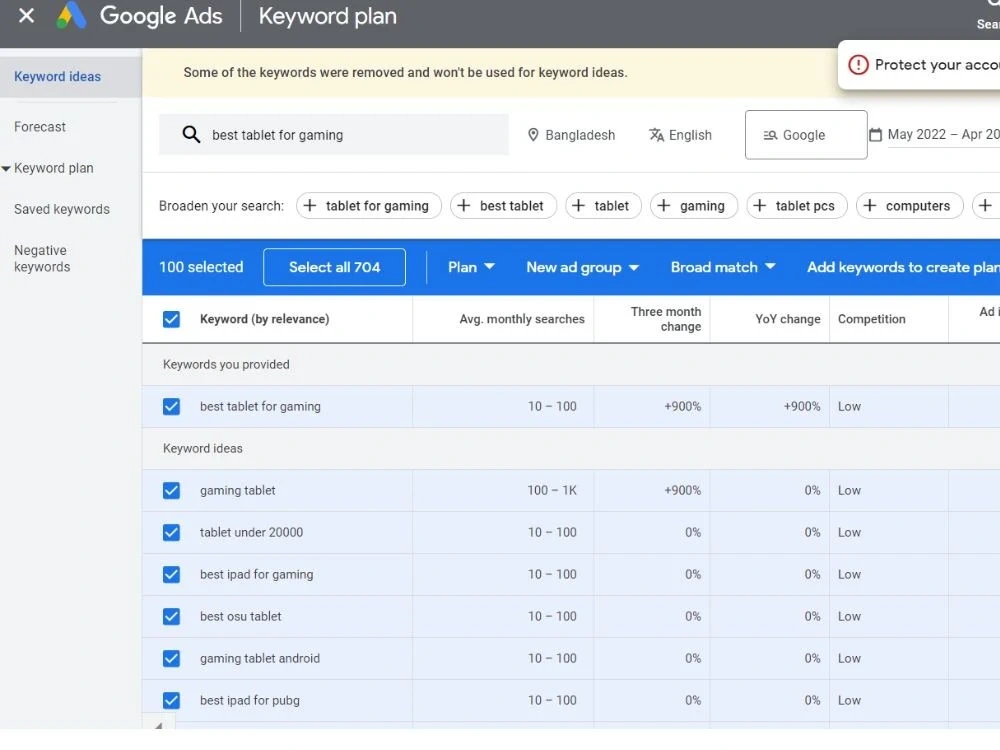Add 'computers' to broaden search
Viewport: 1000px width, 750px height.
click(909, 206)
